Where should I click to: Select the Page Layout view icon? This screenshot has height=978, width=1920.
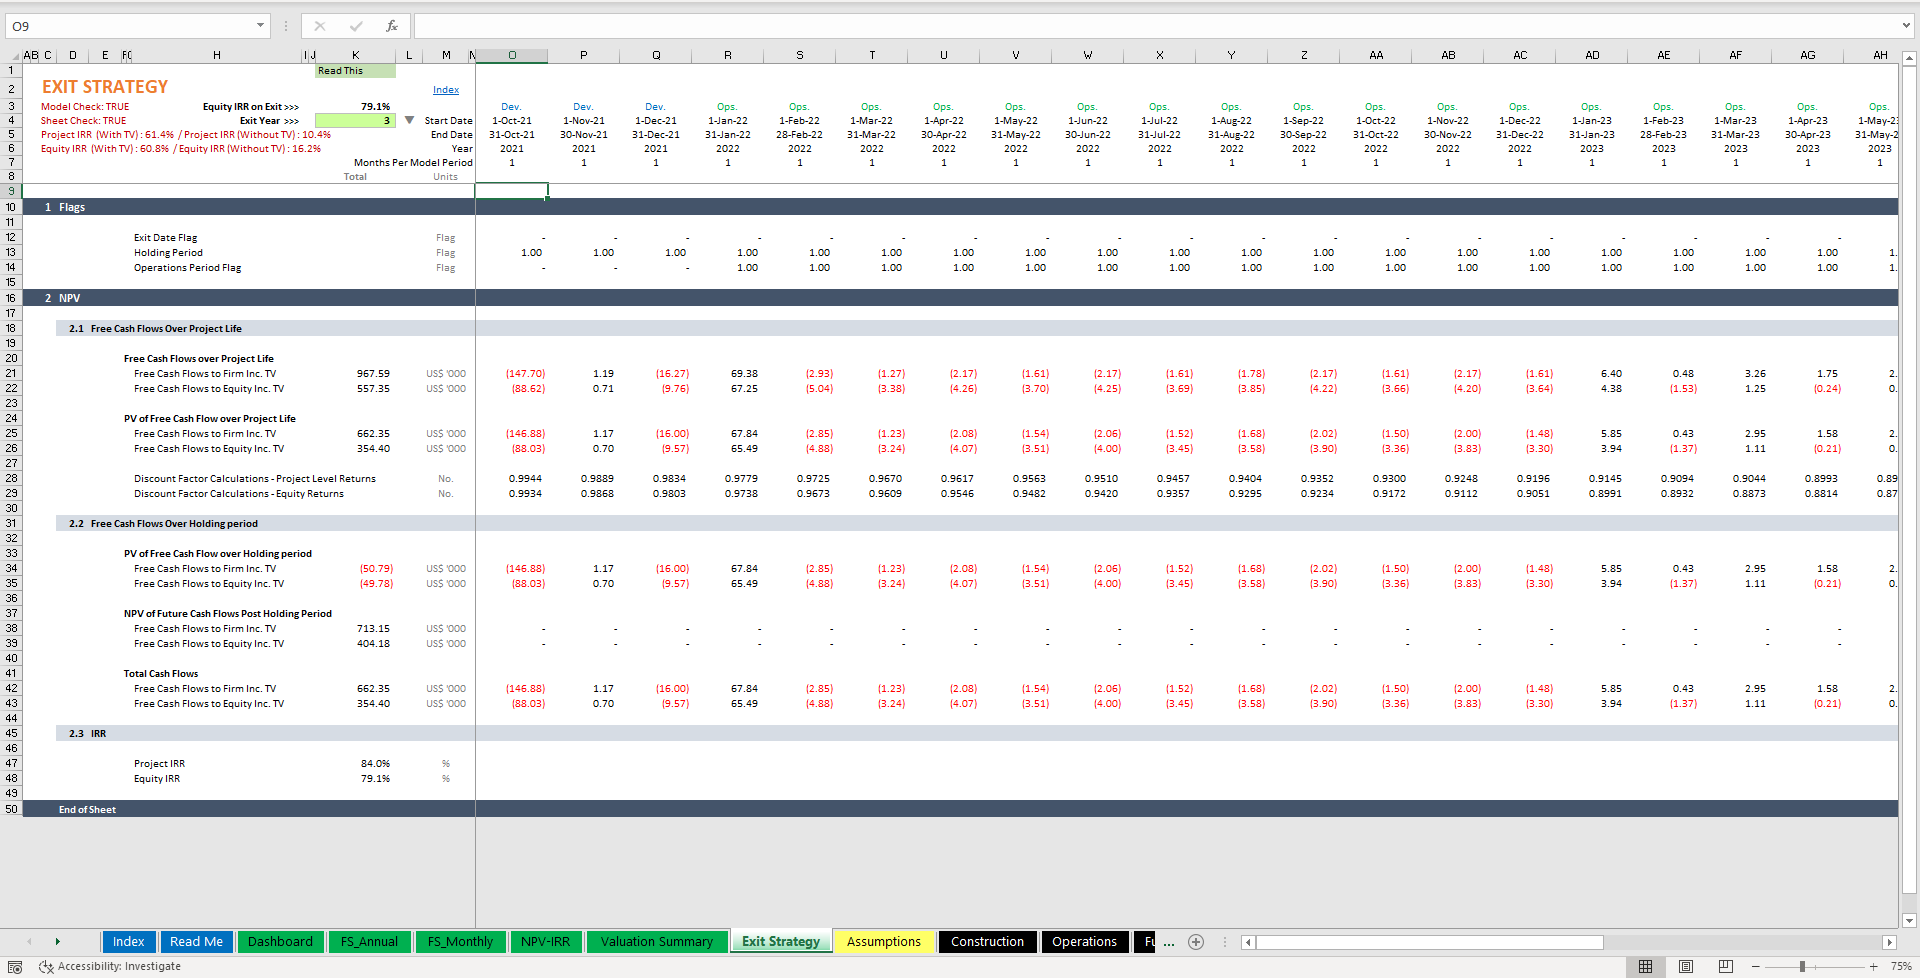[1685, 966]
